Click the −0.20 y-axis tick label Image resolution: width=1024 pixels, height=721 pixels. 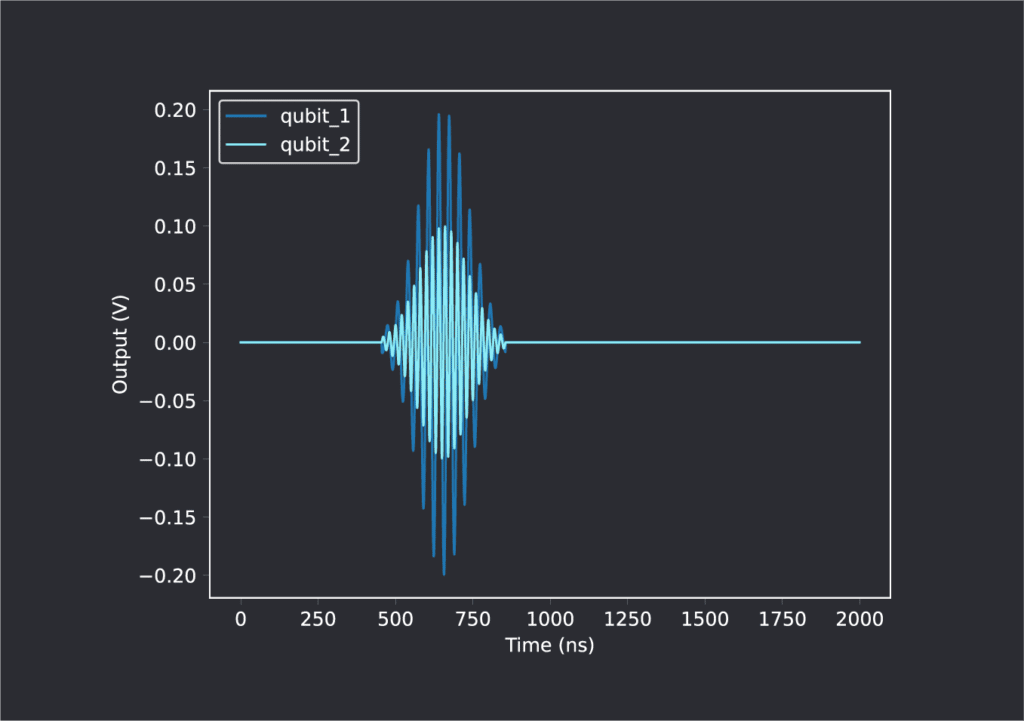172,576
